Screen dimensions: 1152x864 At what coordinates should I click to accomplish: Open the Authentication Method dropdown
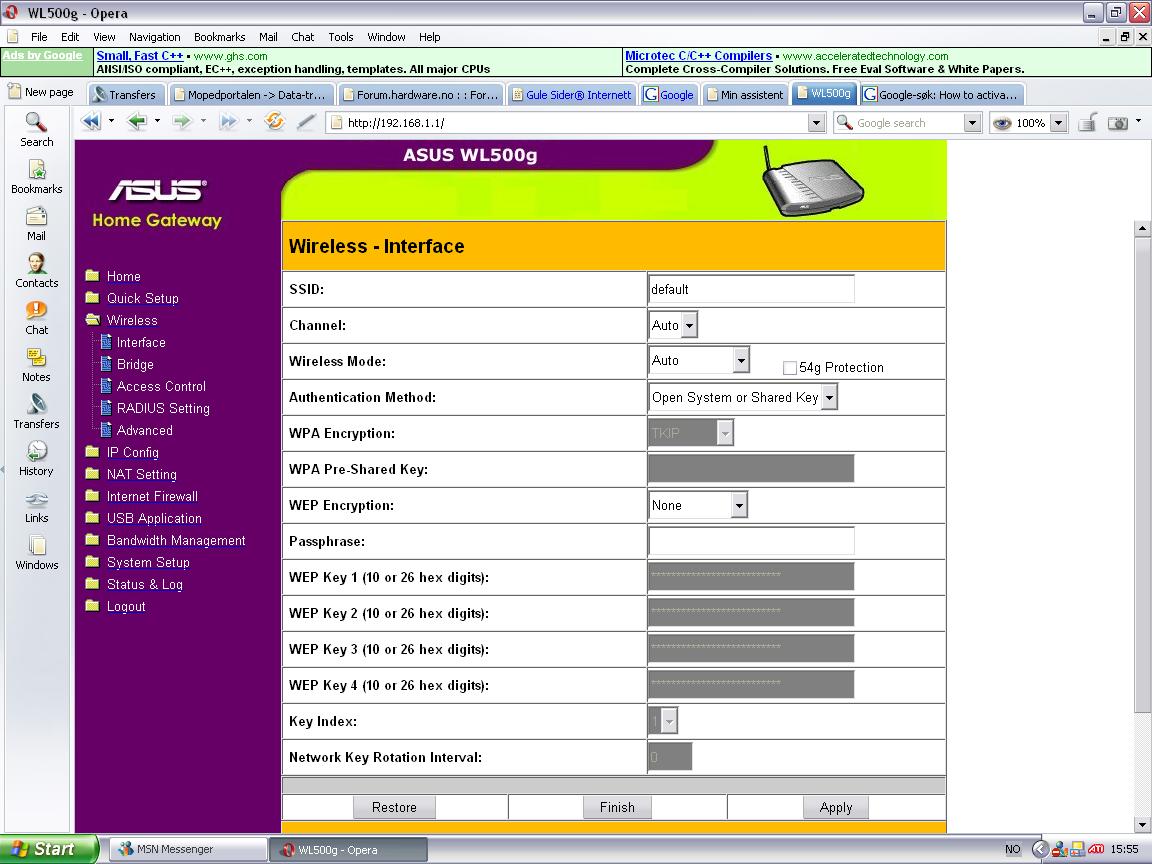point(829,397)
